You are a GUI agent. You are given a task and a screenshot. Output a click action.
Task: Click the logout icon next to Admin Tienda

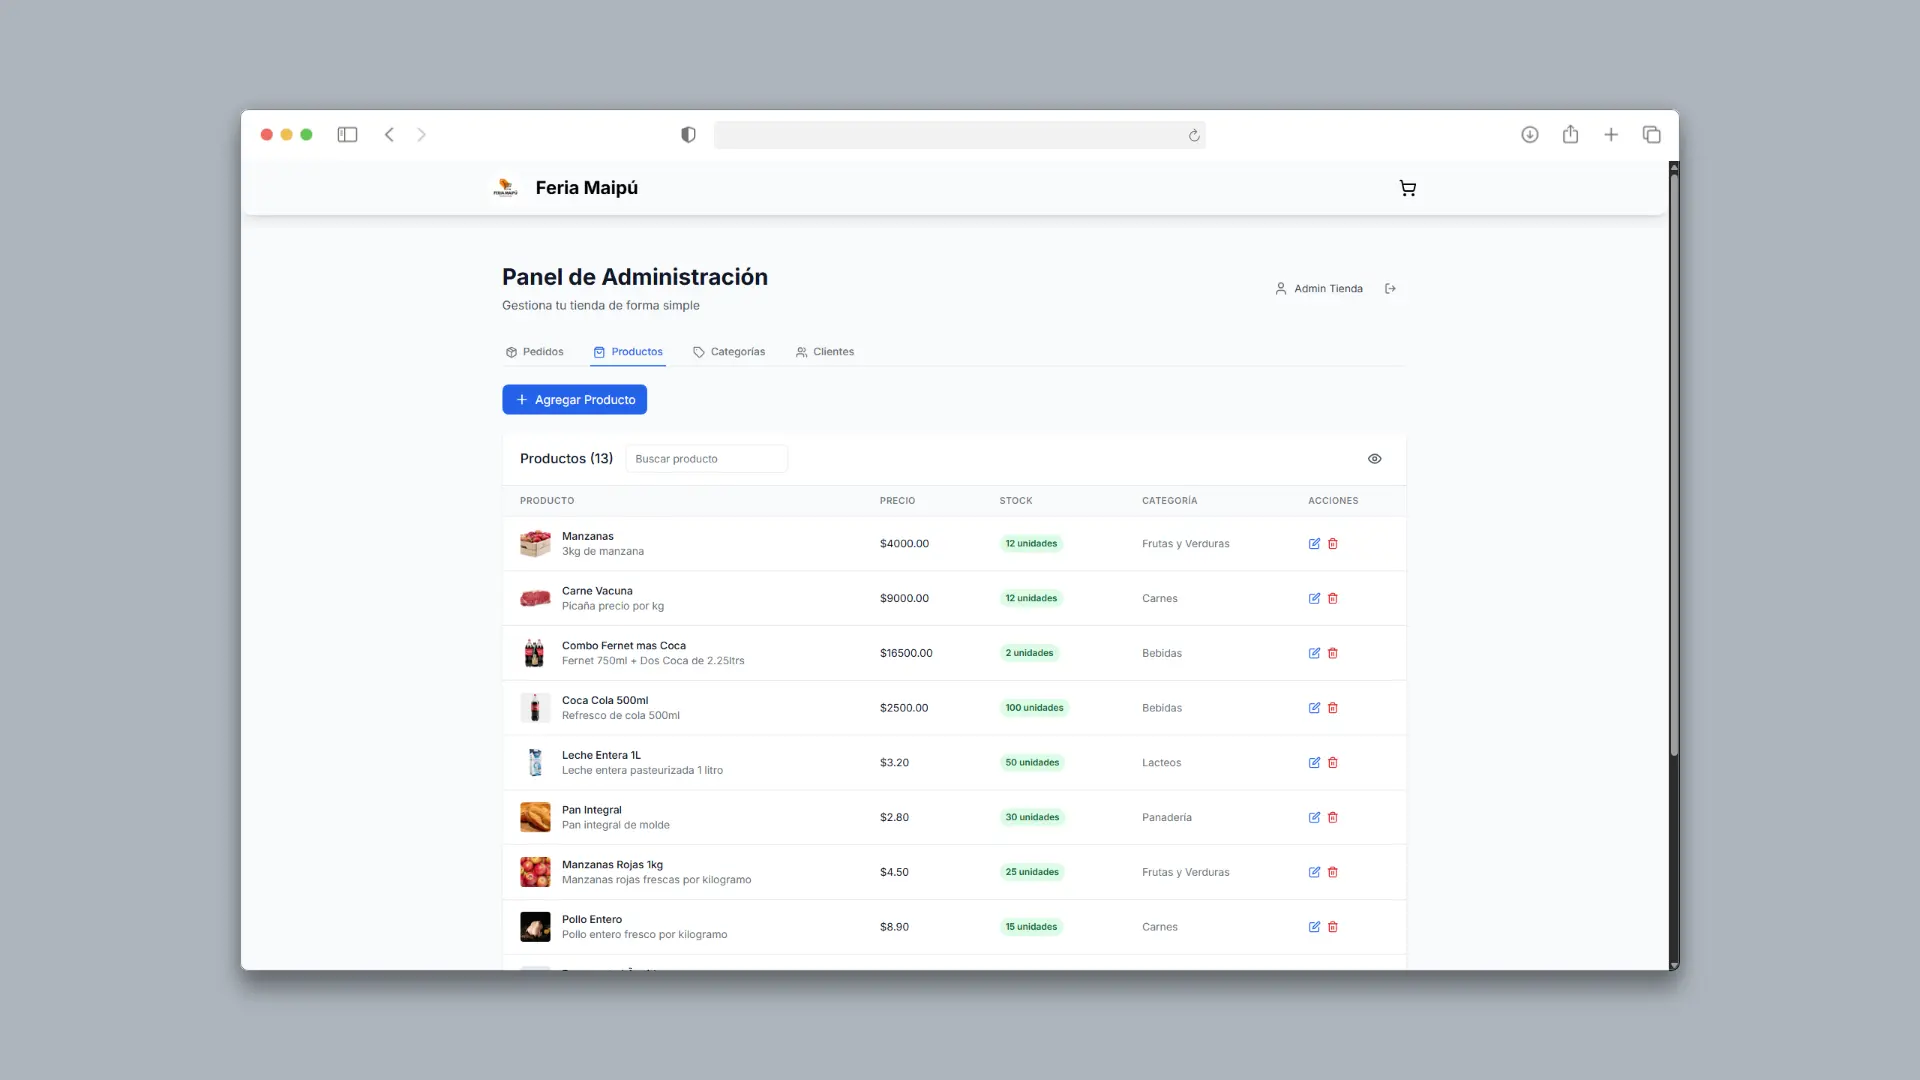tap(1390, 289)
